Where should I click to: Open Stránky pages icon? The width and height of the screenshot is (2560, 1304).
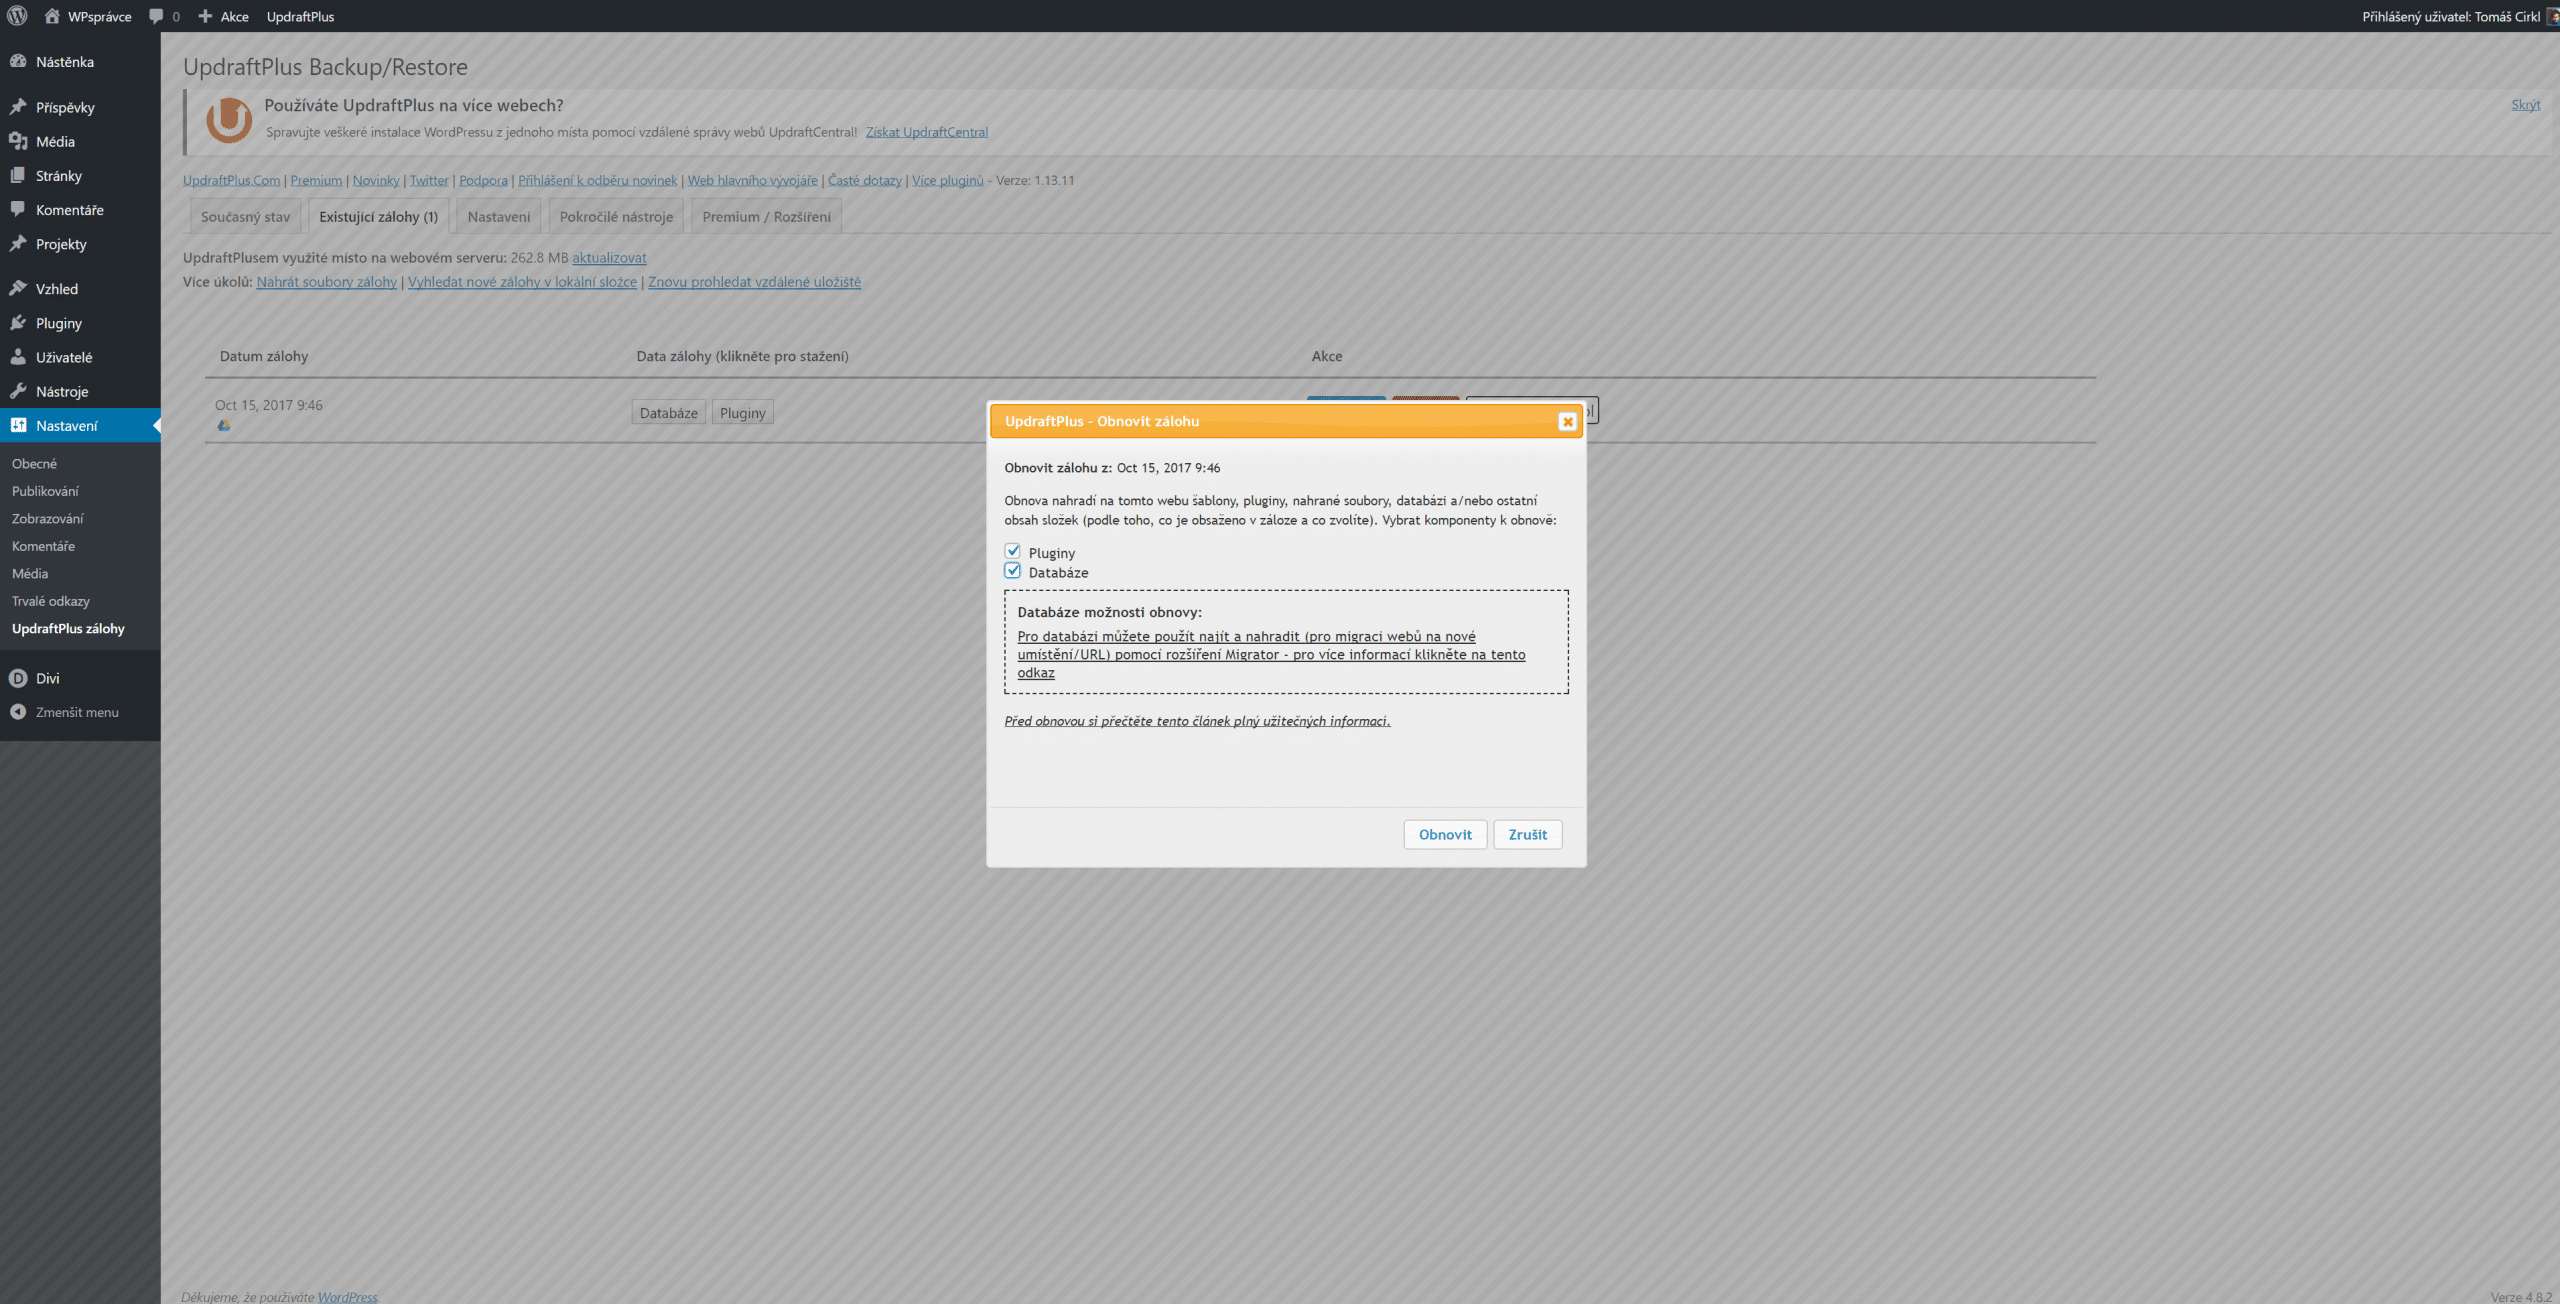tap(18, 175)
